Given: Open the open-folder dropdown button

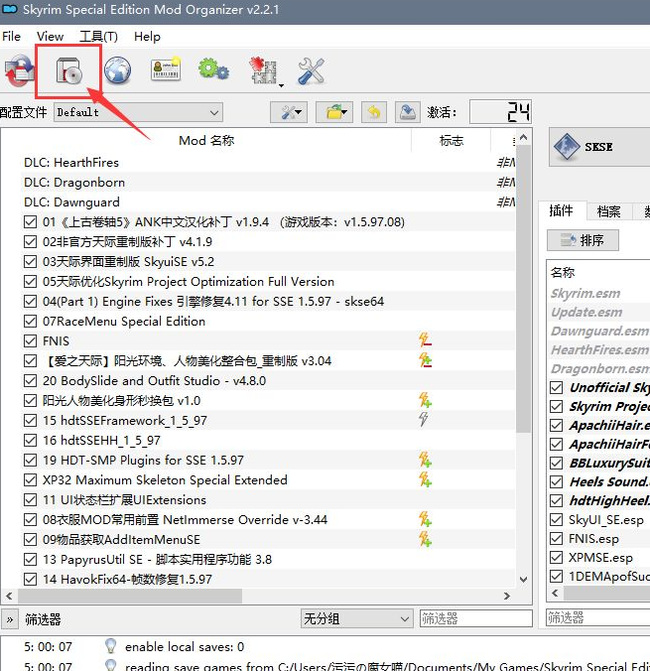Looking at the screenshot, I should [x=338, y=112].
